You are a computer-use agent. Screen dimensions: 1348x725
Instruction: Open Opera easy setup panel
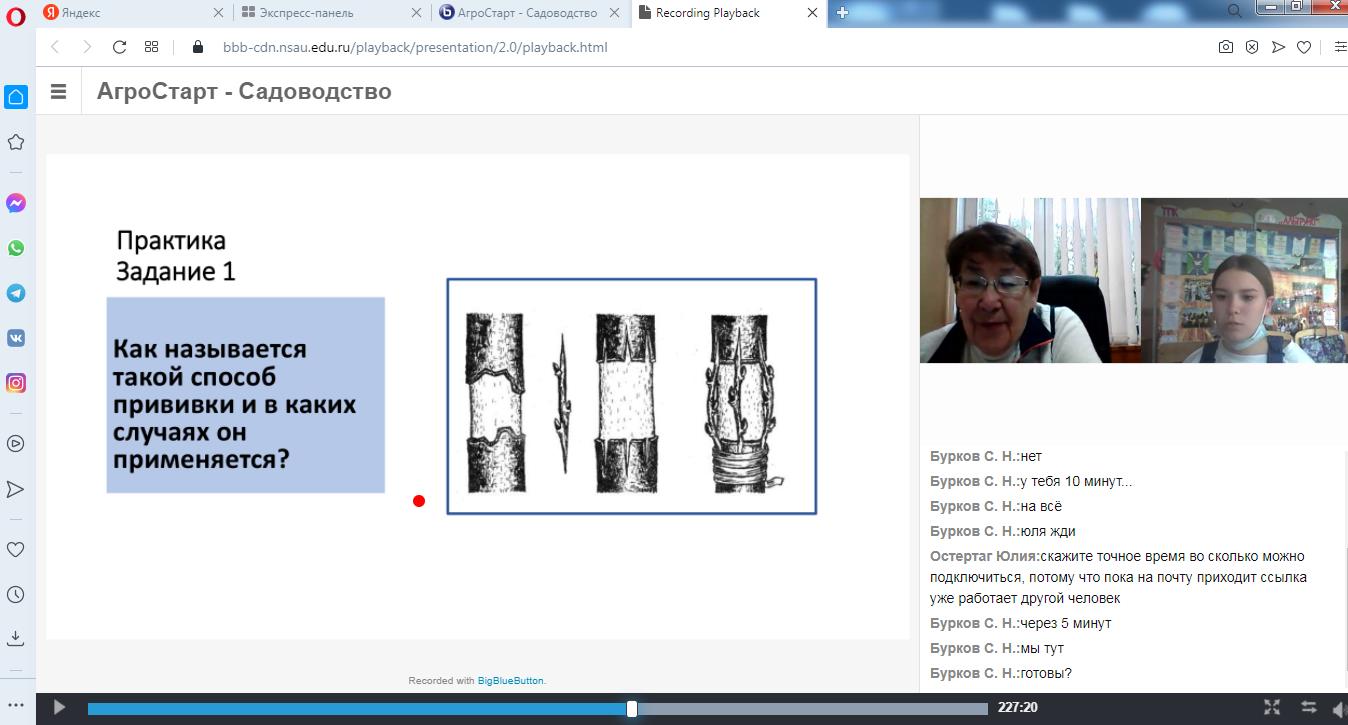pos(1339,47)
